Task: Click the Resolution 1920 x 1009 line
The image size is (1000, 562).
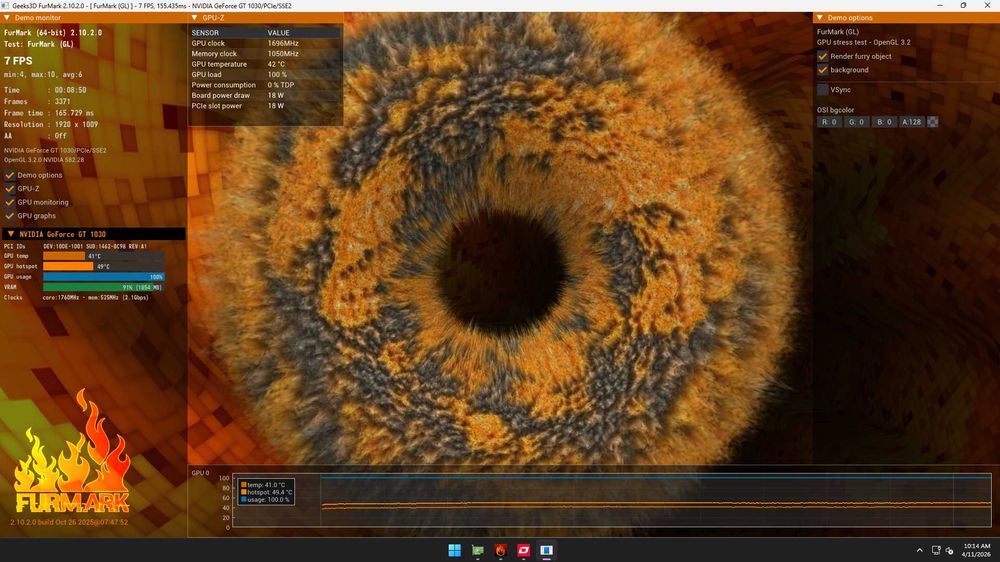Action: (x=51, y=124)
